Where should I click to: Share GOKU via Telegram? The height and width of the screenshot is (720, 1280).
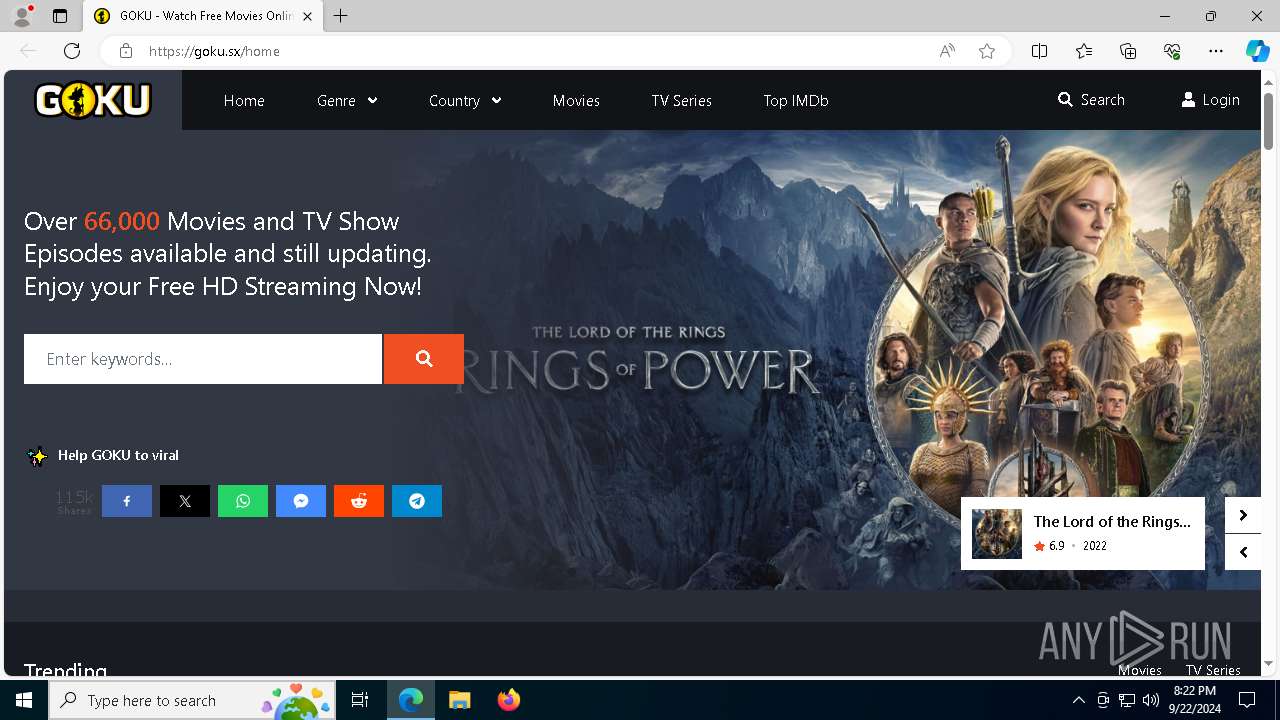click(x=417, y=501)
